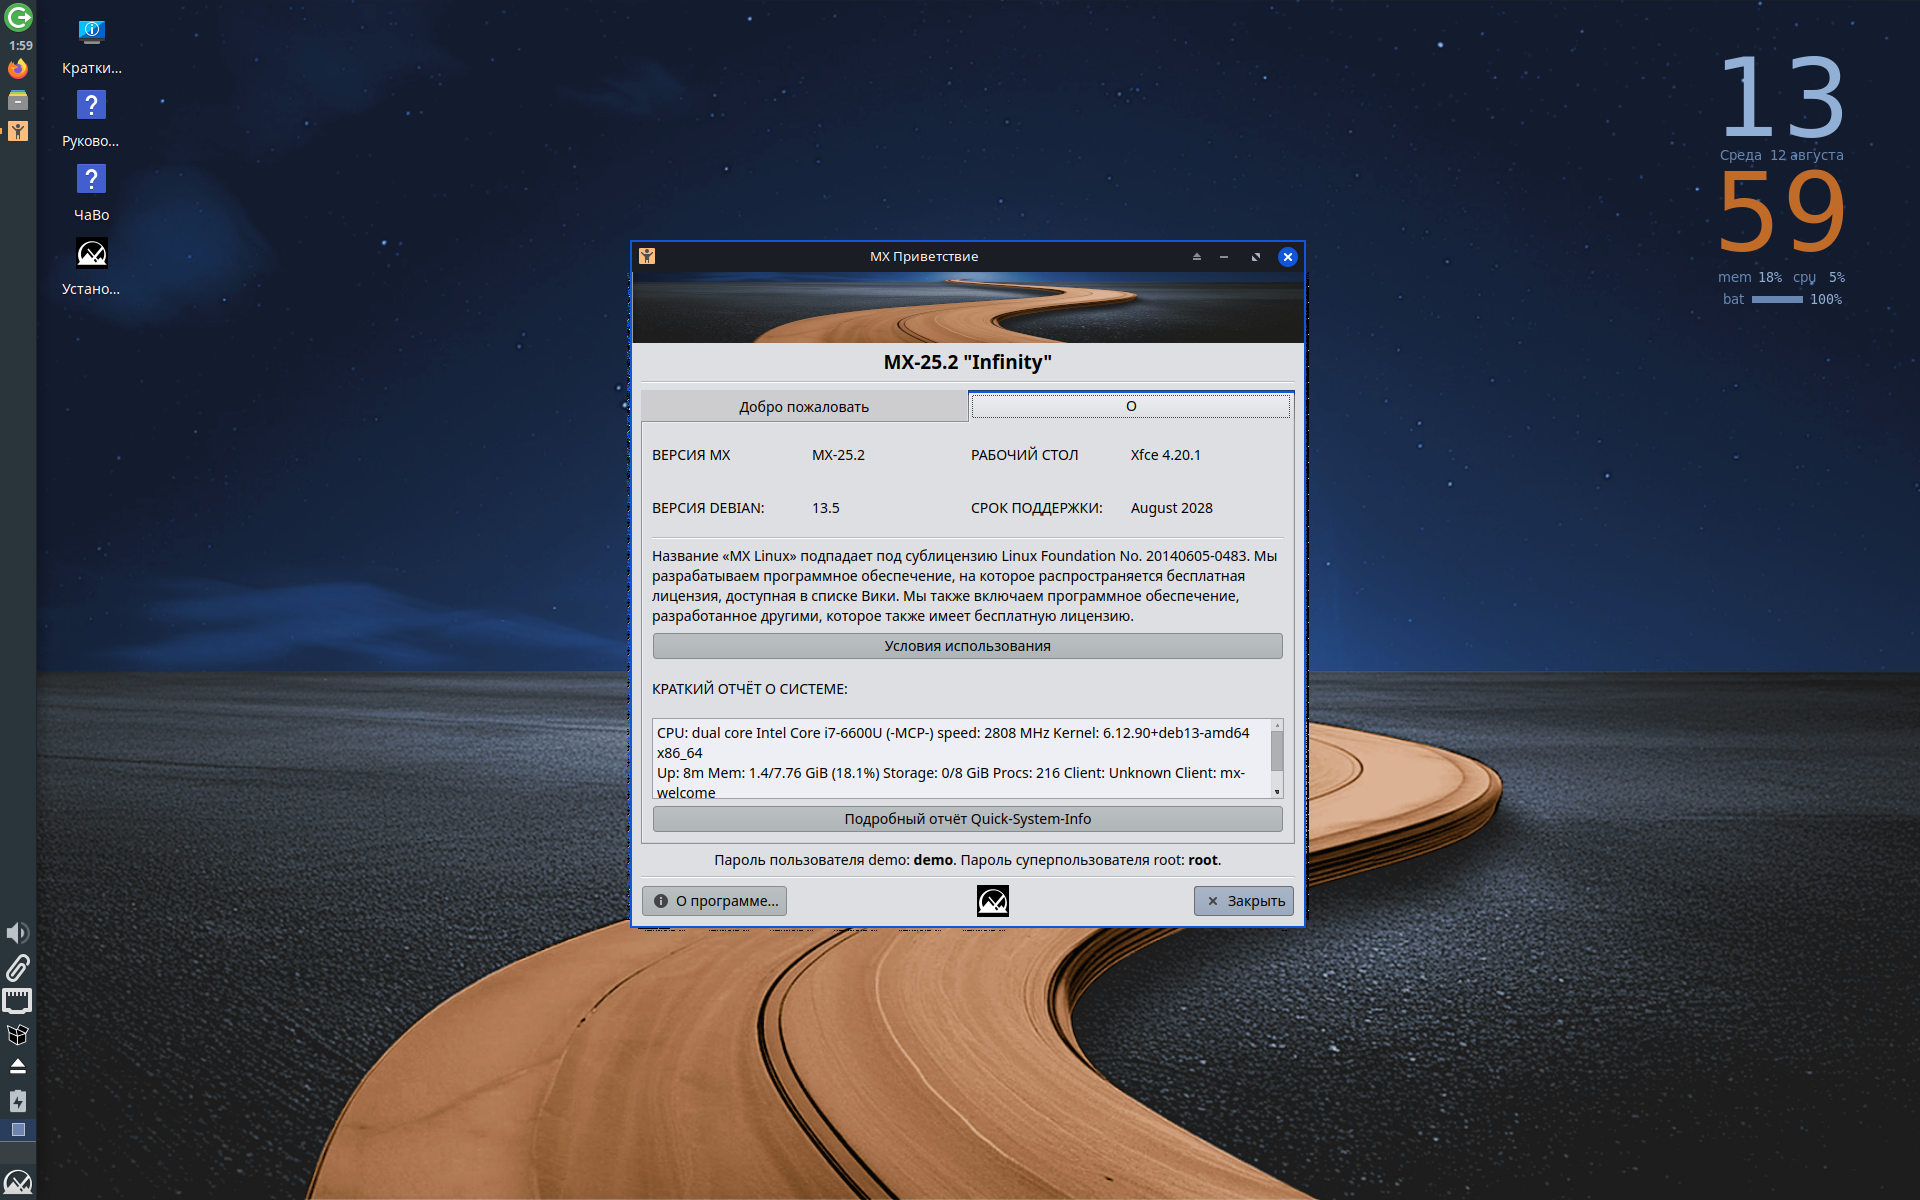Click the 'СРОК ПОДДЕРЖКИ:' label
Screen dimensions: 1920x1200
(x=1036, y=508)
